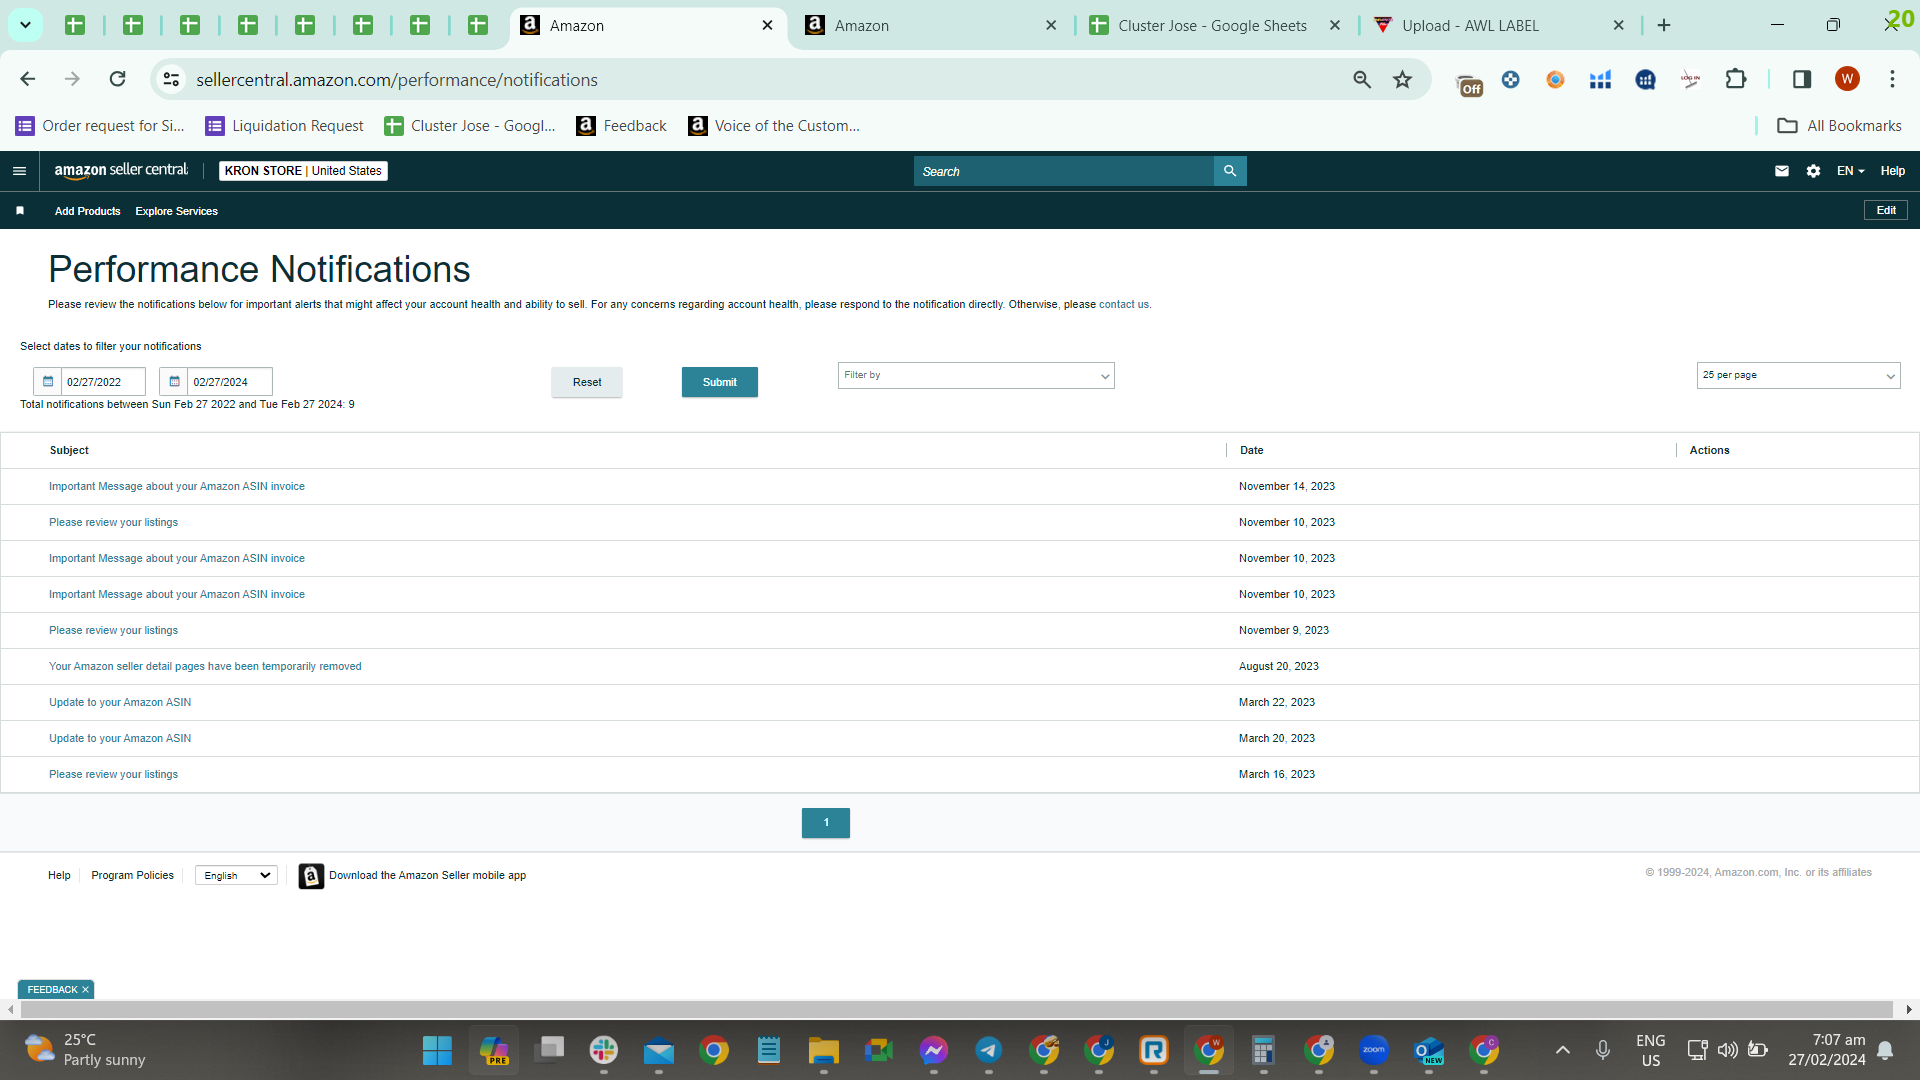Click the Amazon Seller mobile app icon
The image size is (1920, 1080).
311,876
